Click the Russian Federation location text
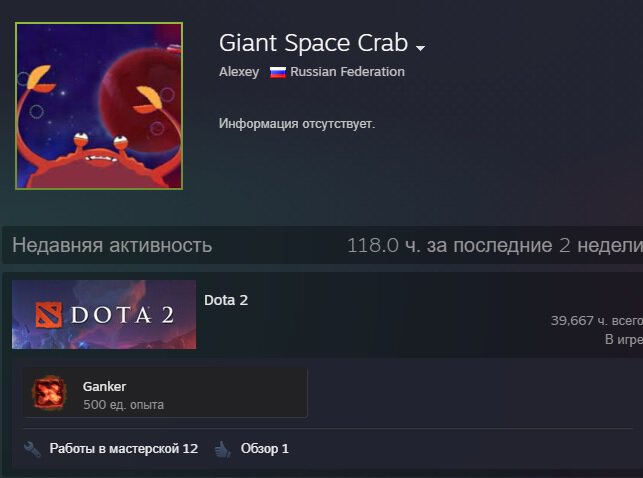 click(347, 72)
